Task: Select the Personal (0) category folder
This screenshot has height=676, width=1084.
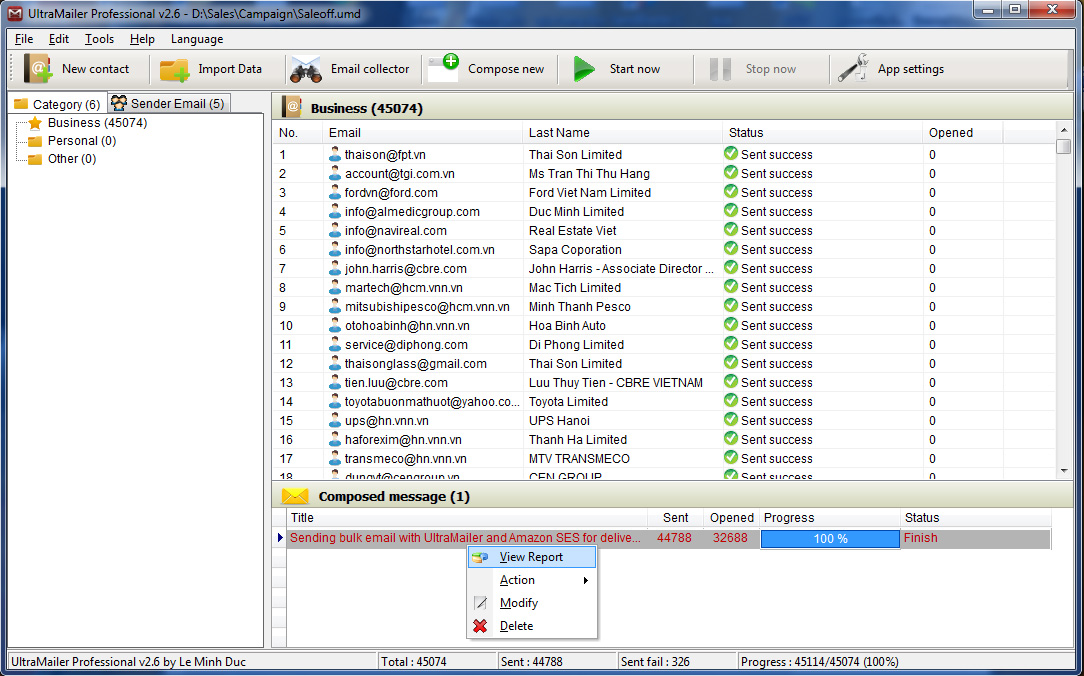Action: 81,141
